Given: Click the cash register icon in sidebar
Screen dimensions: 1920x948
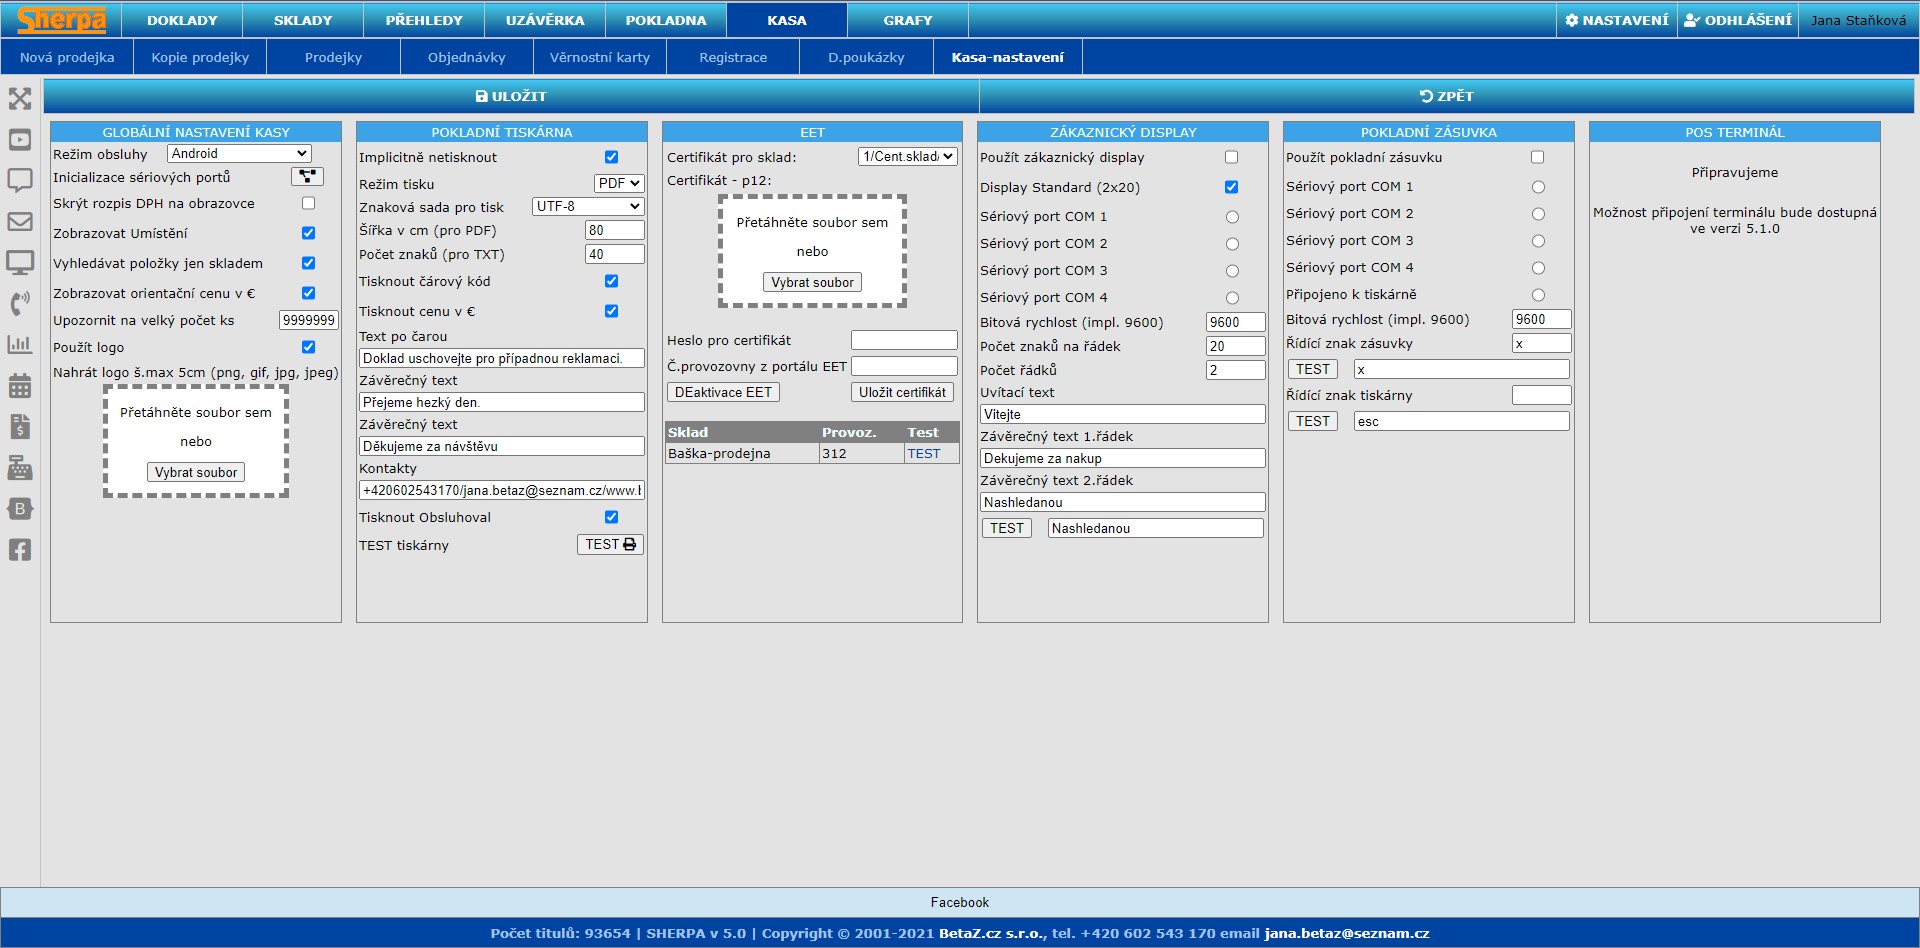Looking at the screenshot, I should 20,468.
